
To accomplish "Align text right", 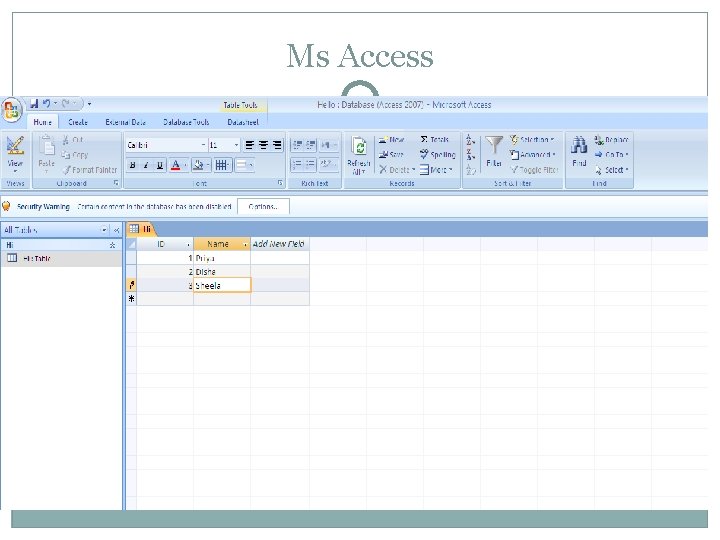I will tap(277, 145).
